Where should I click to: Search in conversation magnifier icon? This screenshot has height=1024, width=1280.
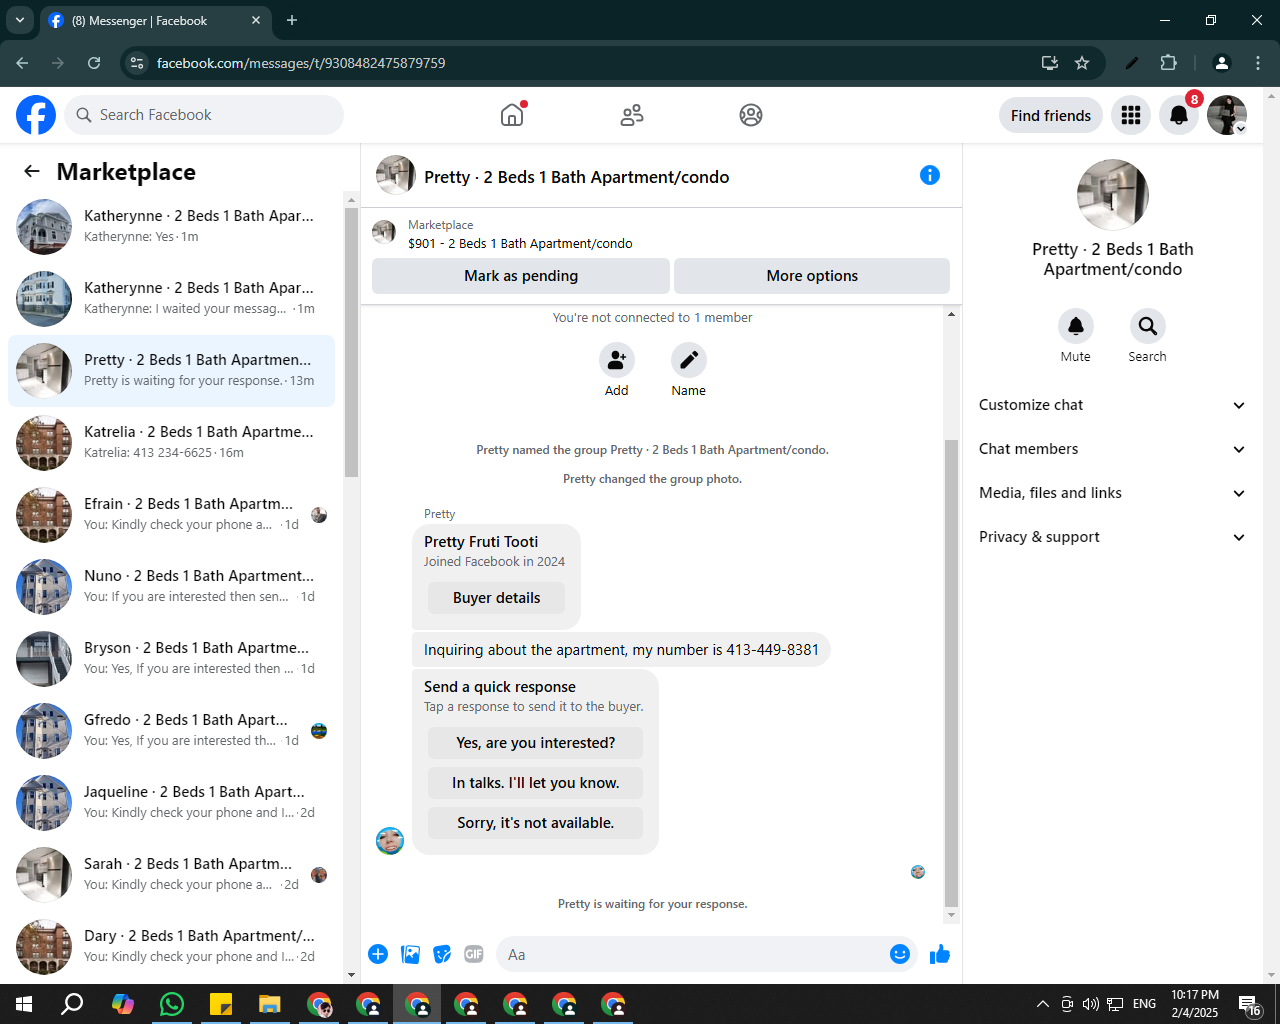(1148, 326)
